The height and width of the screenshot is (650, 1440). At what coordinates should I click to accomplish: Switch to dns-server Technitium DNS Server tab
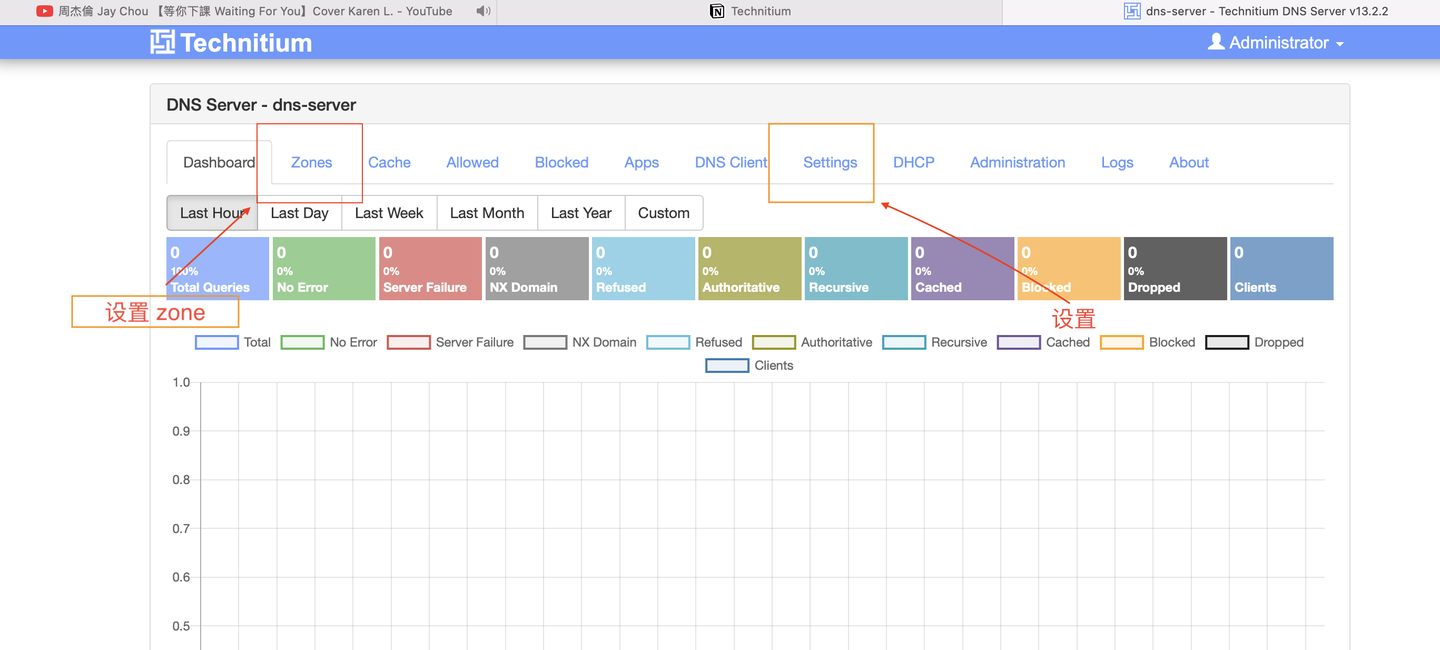tap(1222, 11)
